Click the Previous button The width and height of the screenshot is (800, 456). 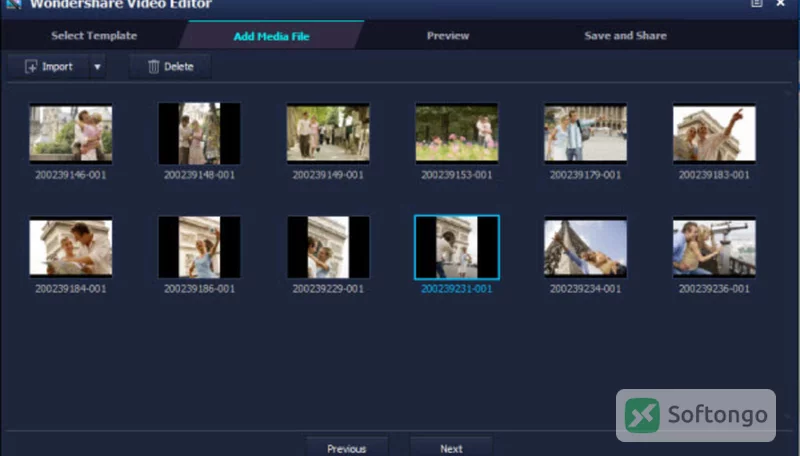click(347, 448)
